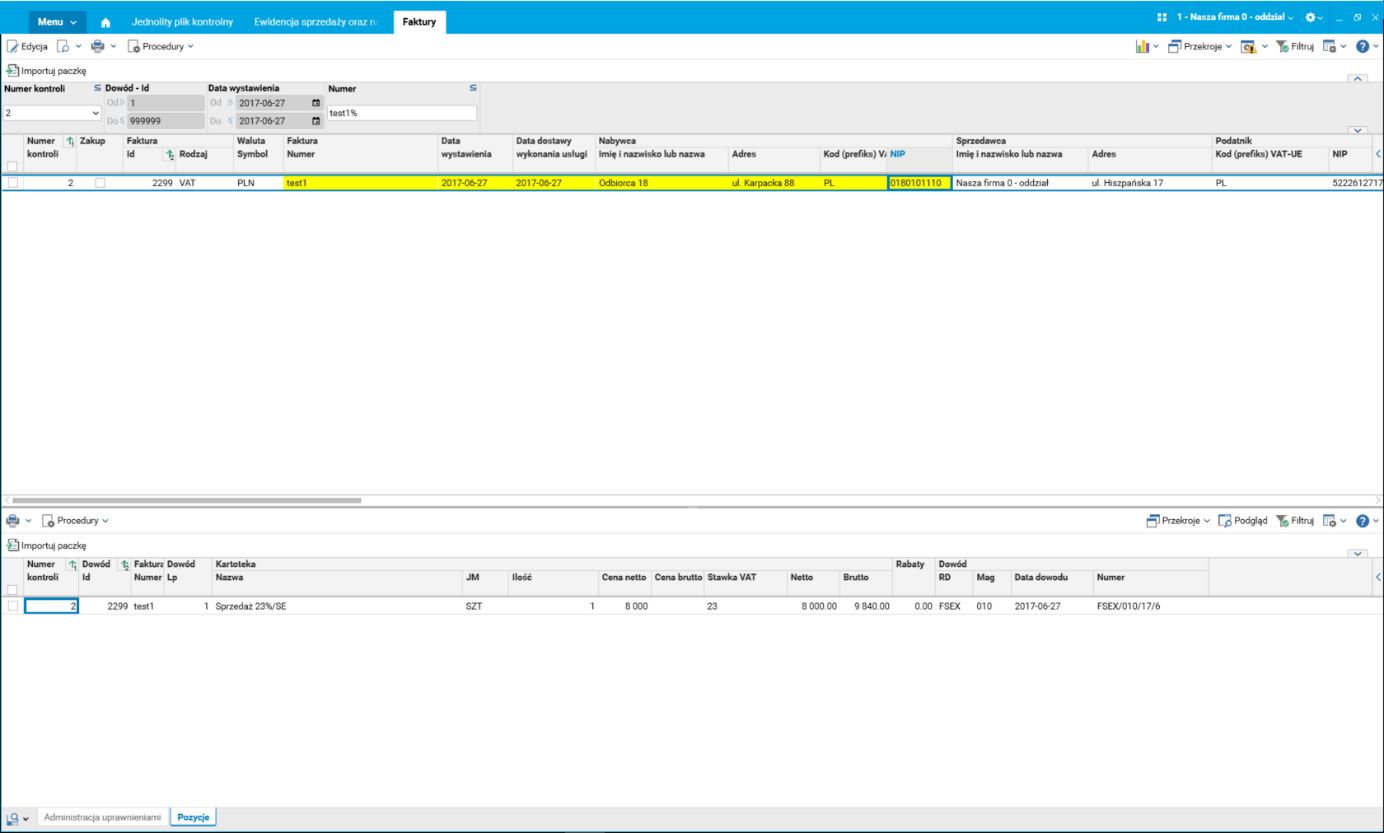Click the side chevron of Faktury grid header

point(1378,154)
